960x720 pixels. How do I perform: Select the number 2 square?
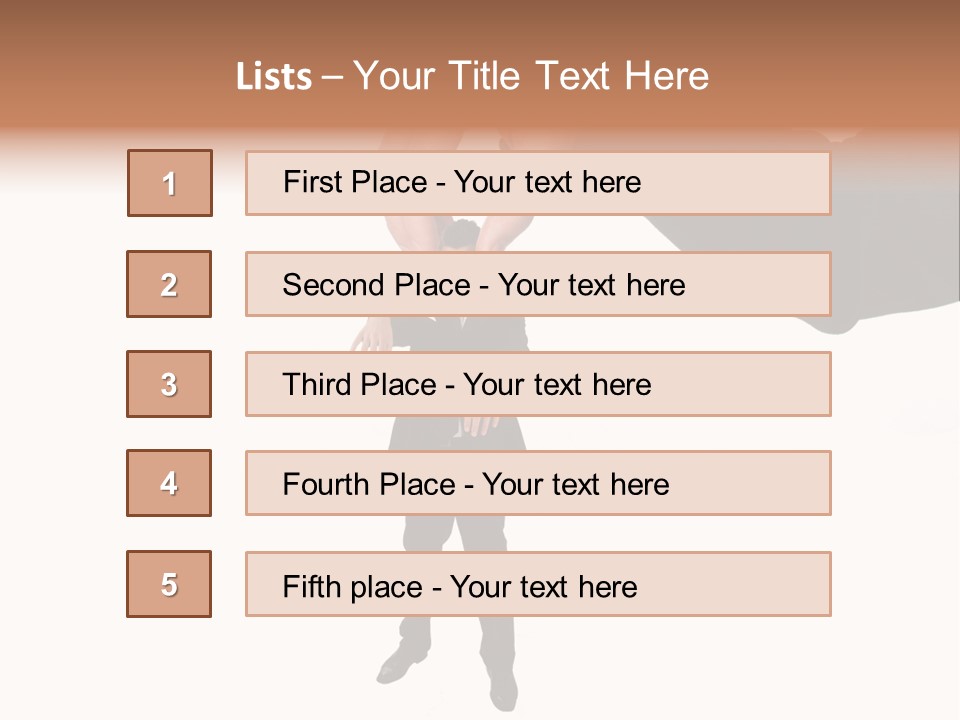(169, 284)
